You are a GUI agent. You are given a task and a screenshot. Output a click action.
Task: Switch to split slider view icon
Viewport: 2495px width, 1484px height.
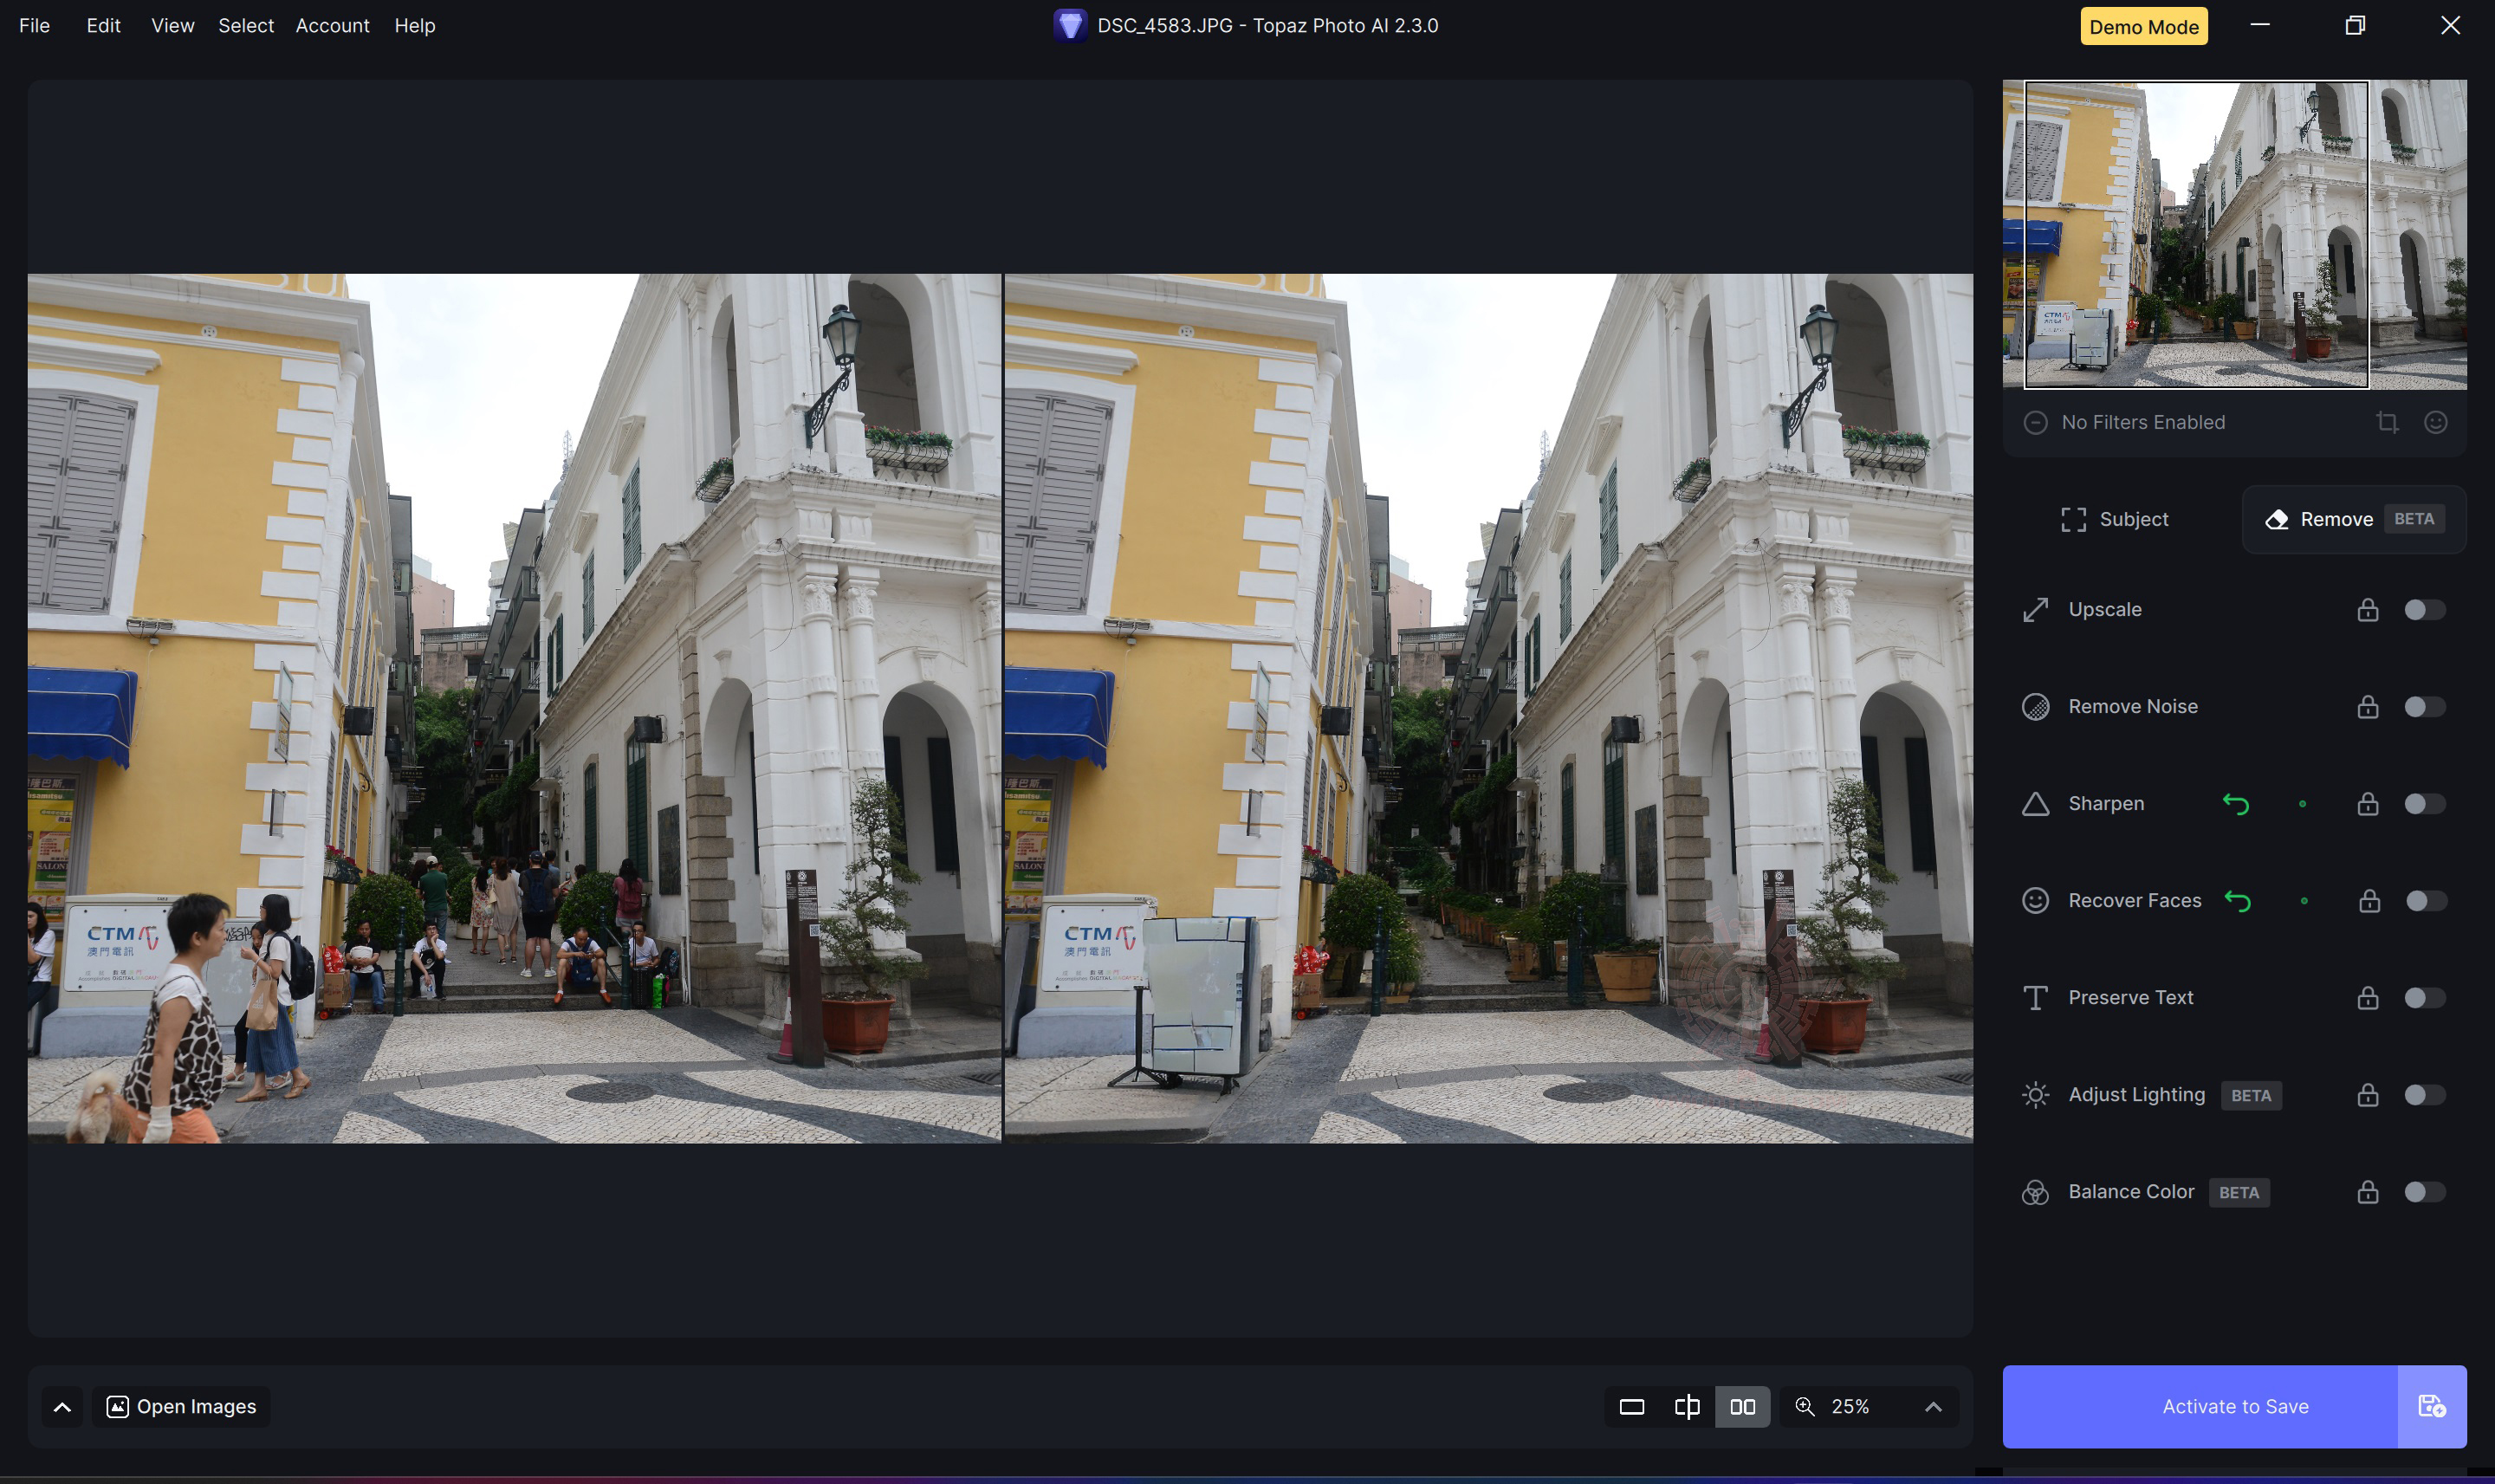click(x=1686, y=1407)
